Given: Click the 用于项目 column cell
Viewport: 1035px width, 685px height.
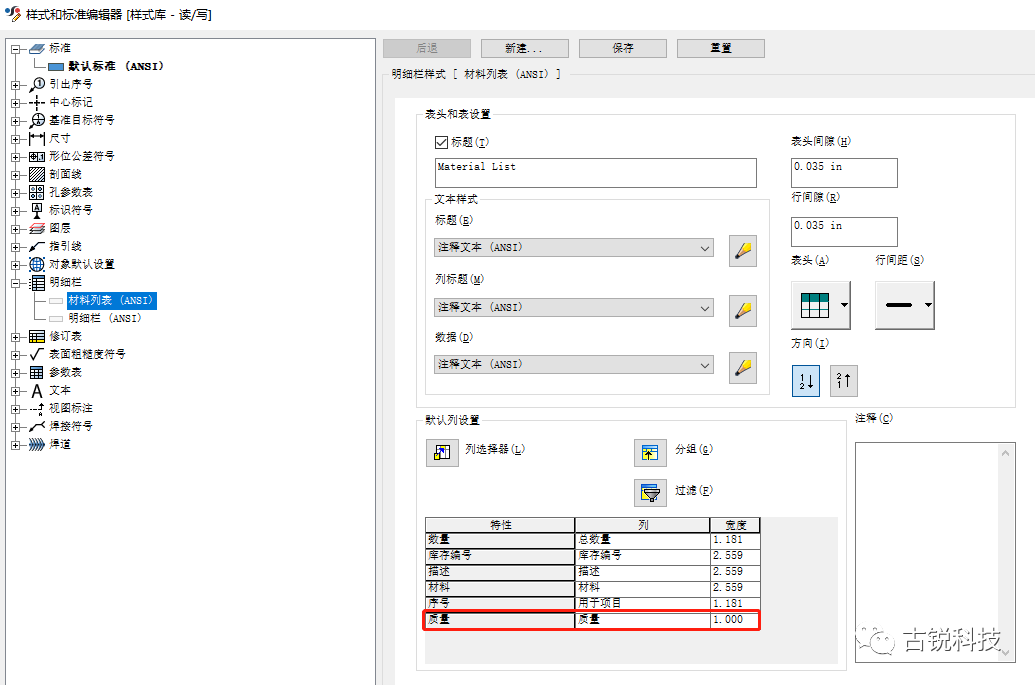Looking at the screenshot, I should (642, 603).
